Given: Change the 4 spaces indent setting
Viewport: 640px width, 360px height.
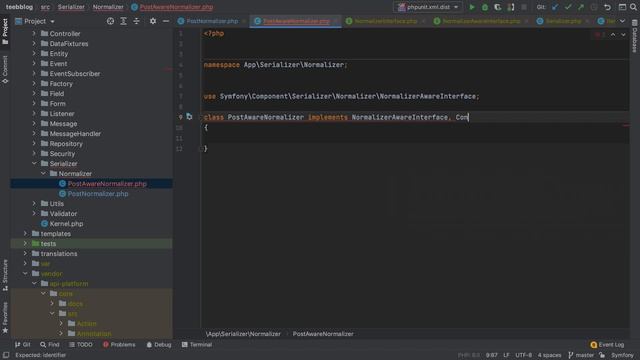Looking at the screenshot, I should (x=549, y=355).
